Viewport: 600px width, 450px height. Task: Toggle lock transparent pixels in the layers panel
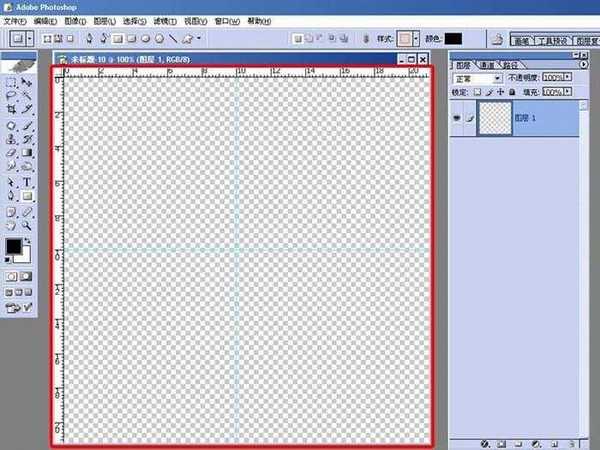coord(479,91)
